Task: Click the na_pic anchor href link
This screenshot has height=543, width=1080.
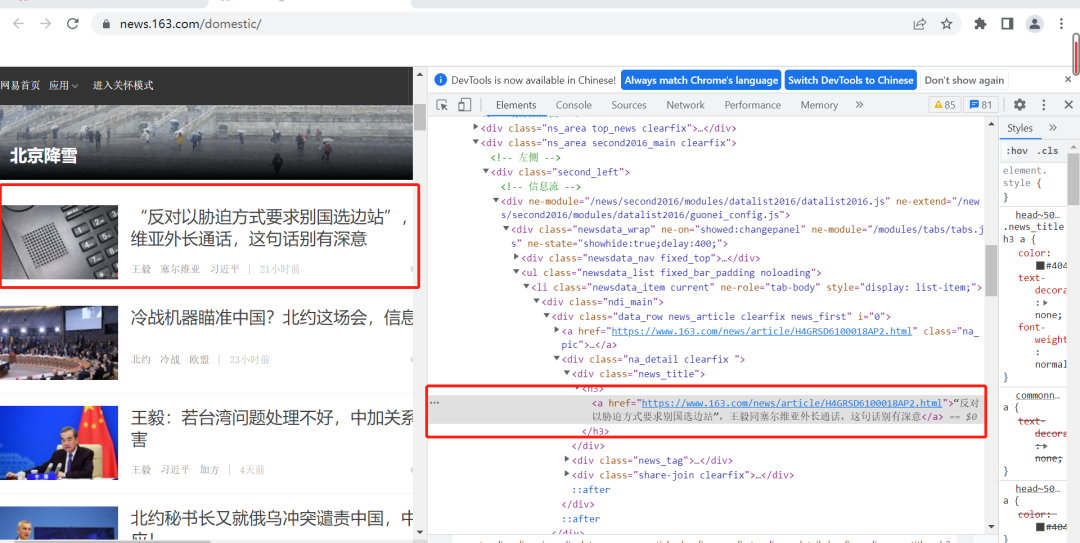Action: (x=761, y=331)
